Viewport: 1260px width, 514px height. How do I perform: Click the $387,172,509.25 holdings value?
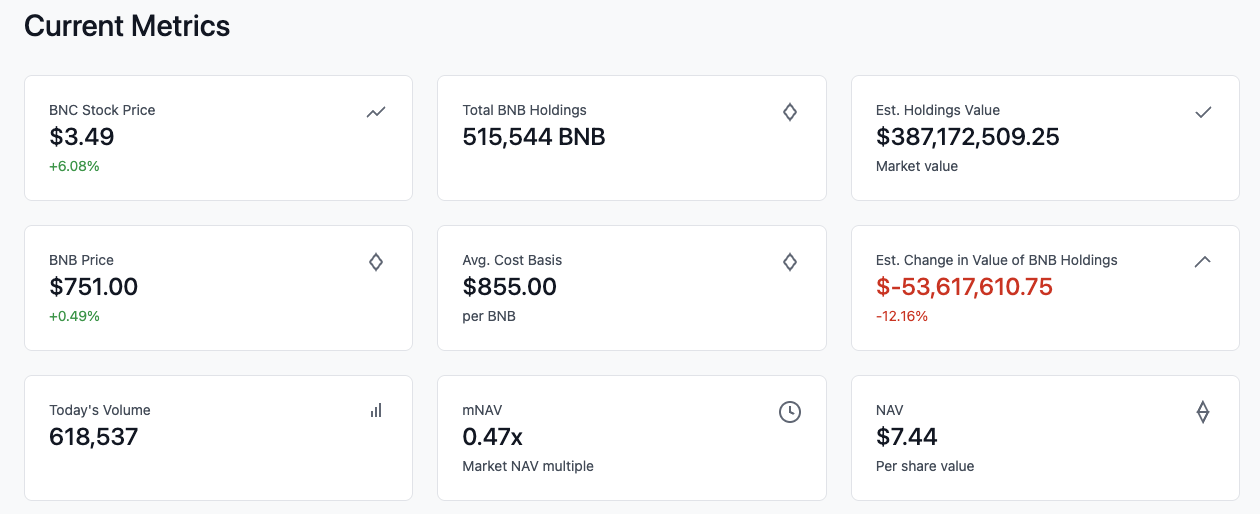(968, 137)
